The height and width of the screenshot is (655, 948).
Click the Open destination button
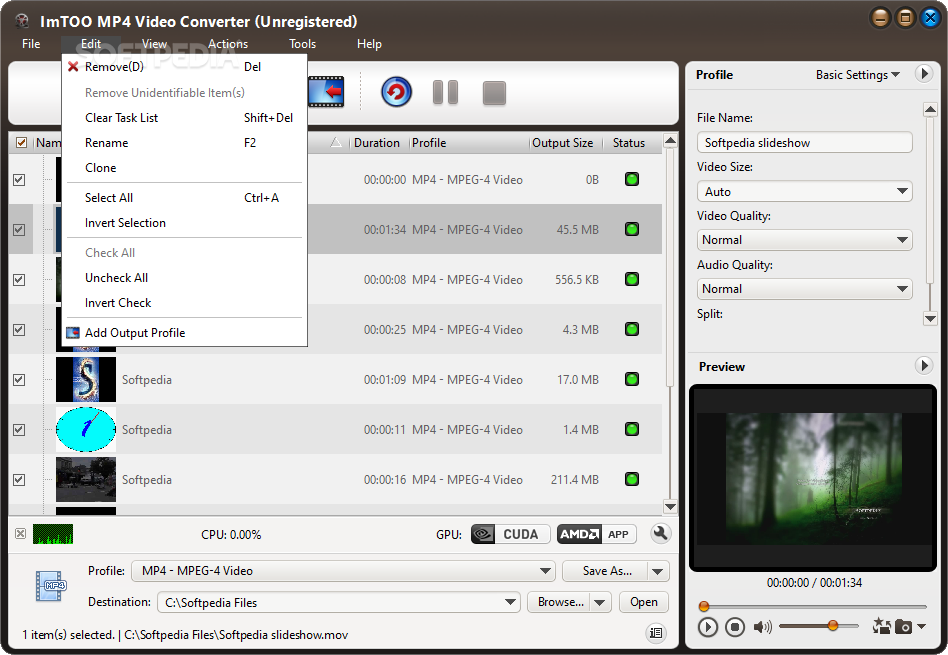pyautogui.click(x=644, y=602)
